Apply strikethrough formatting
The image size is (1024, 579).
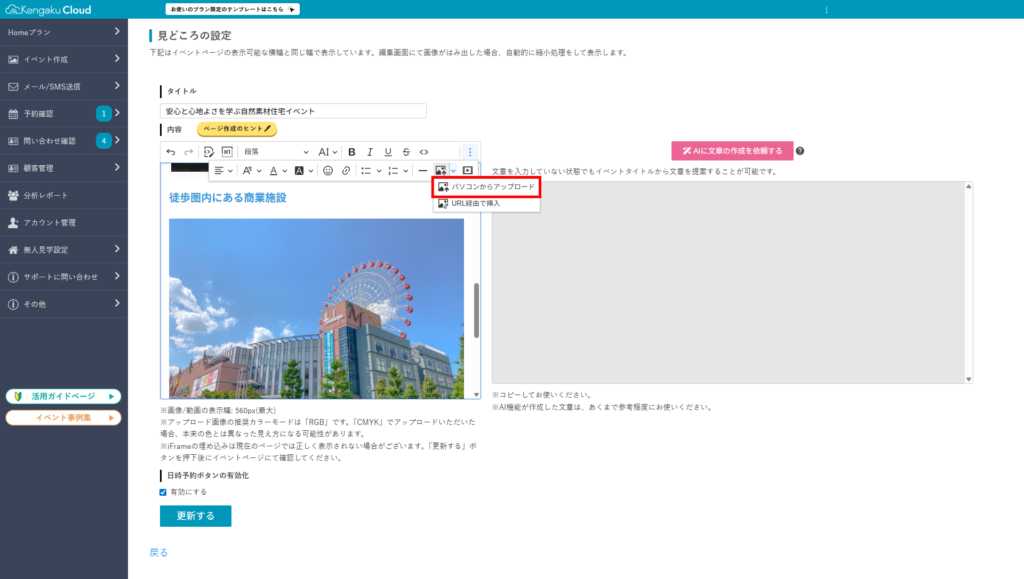point(405,151)
